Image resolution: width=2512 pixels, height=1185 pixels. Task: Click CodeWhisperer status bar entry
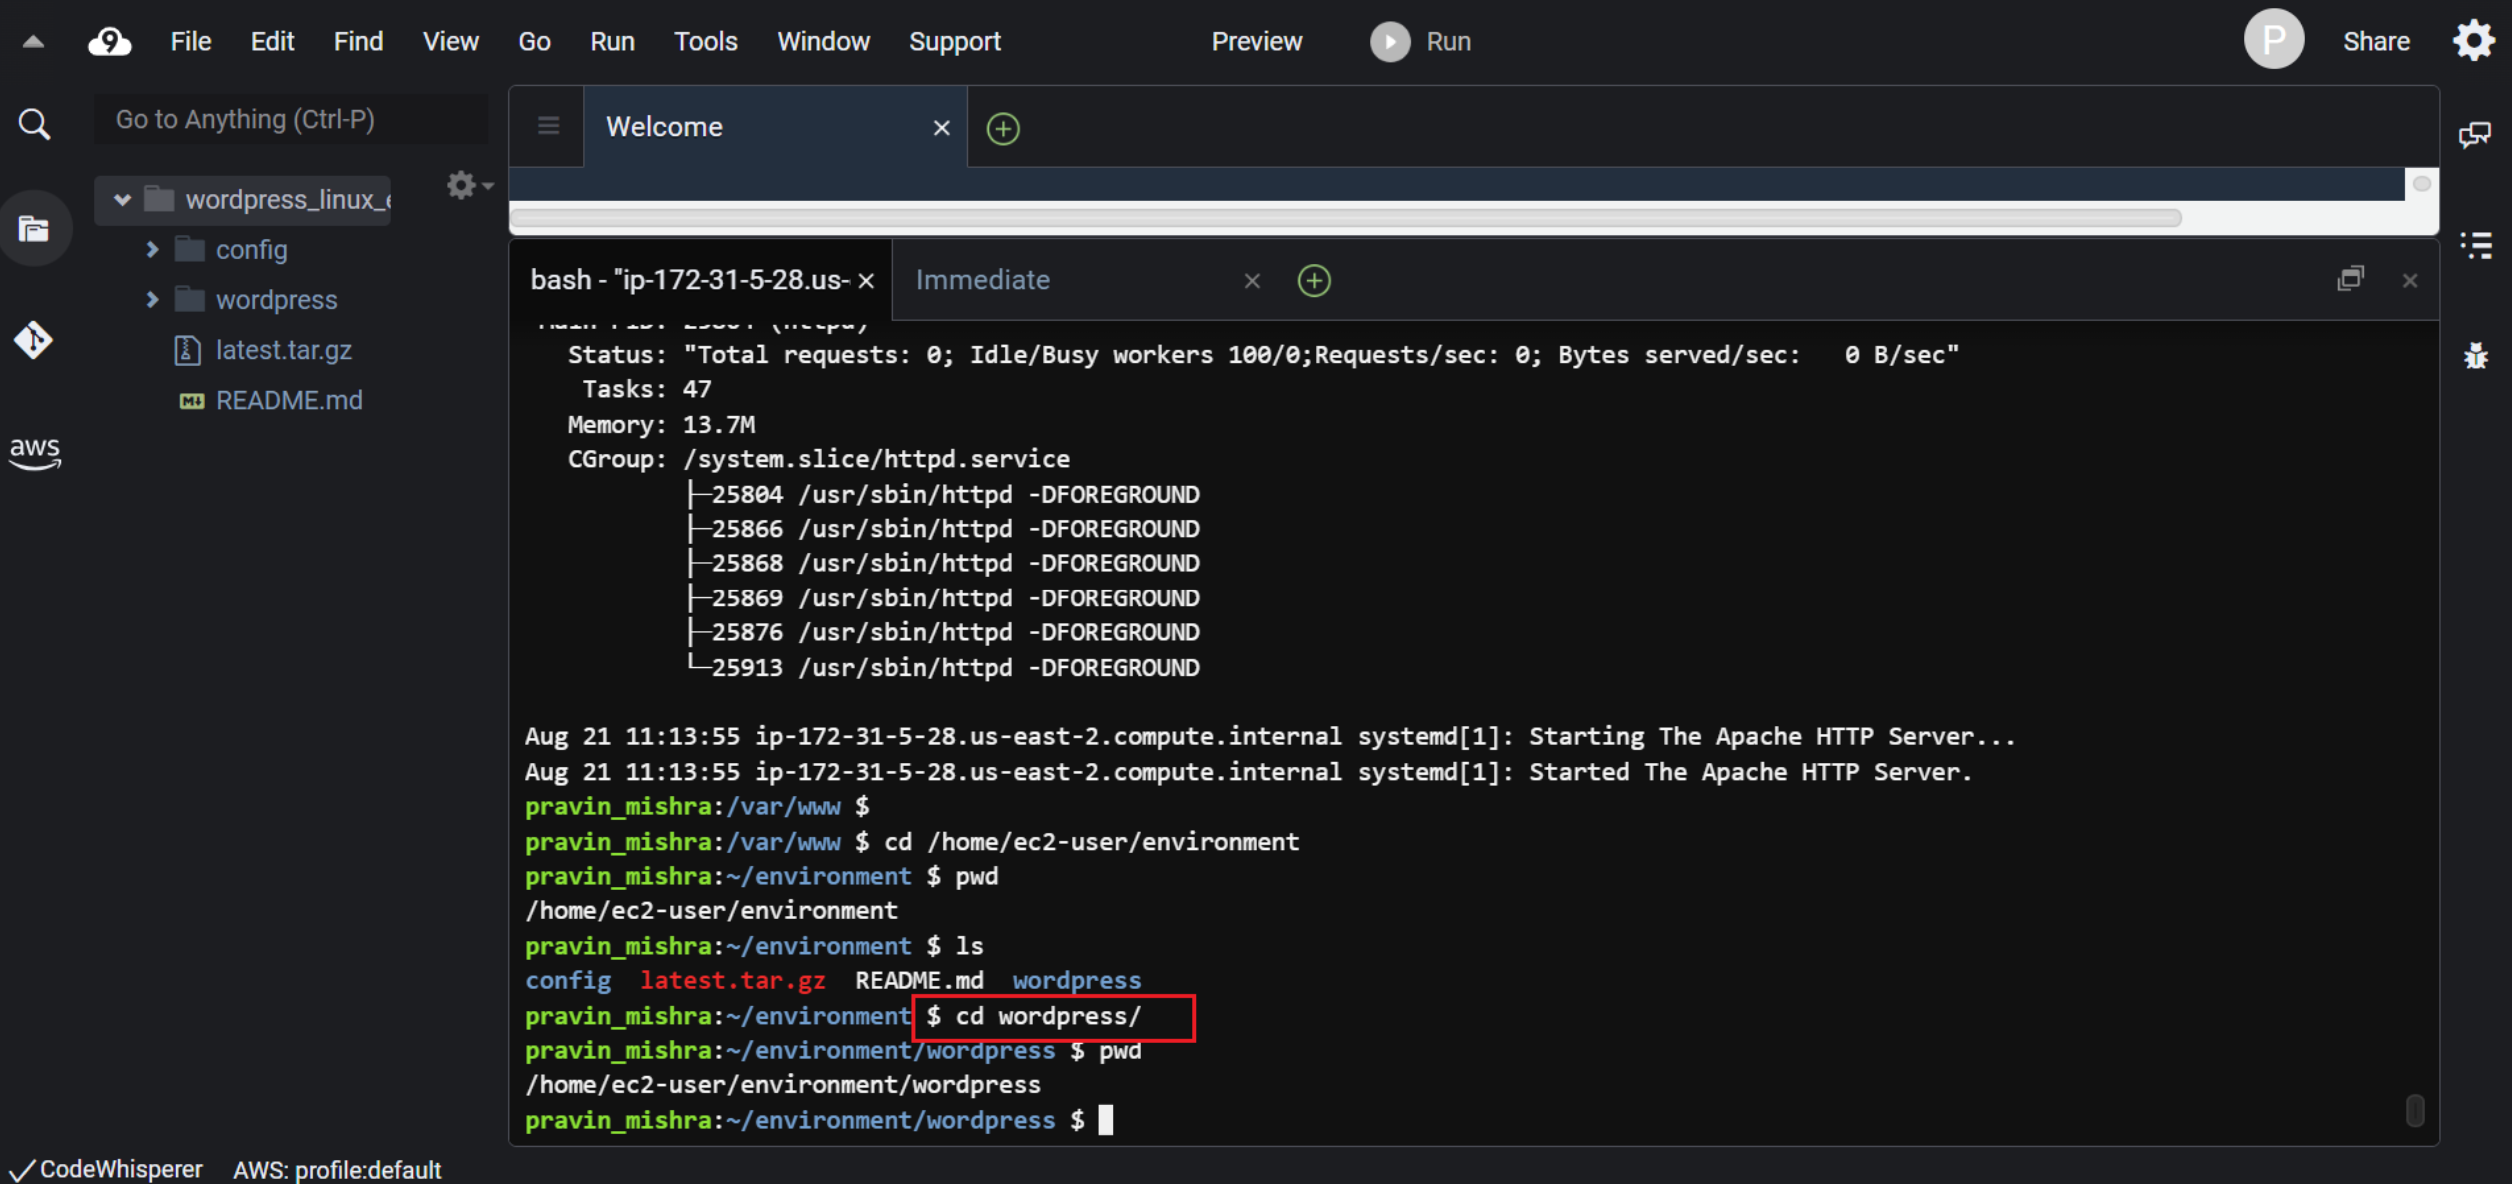coord(105,1169)
